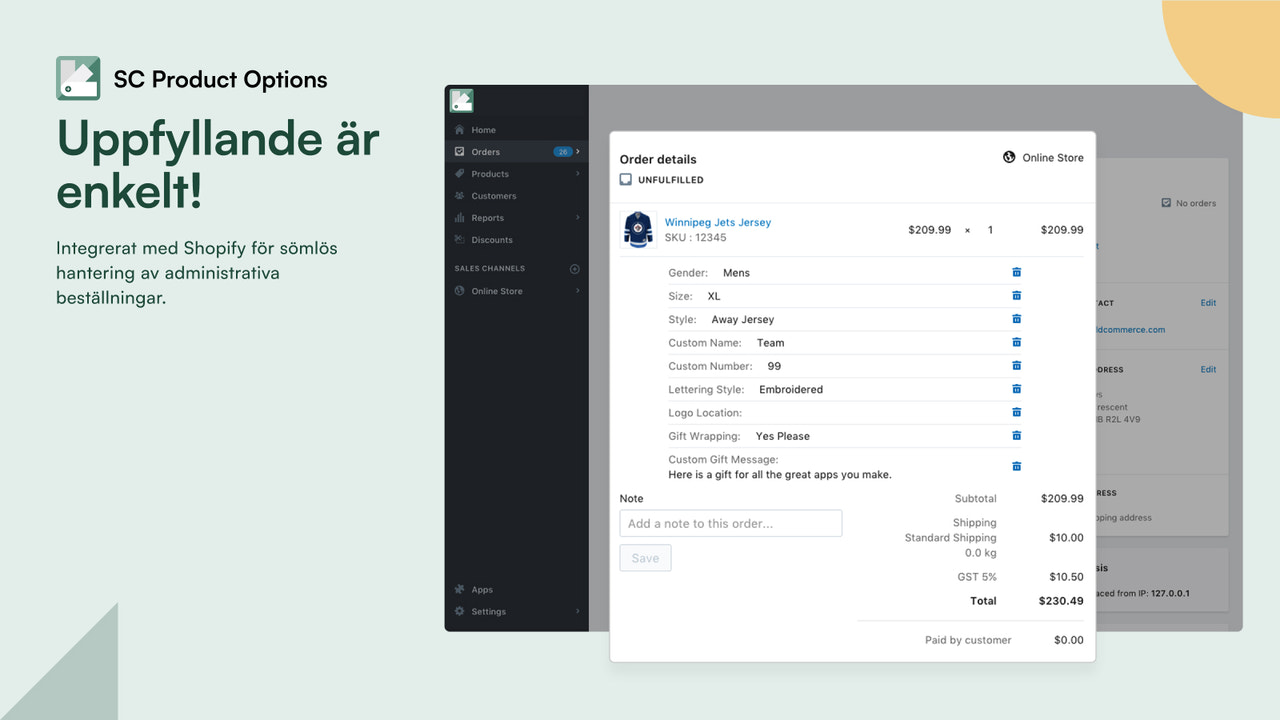This screenshot has height=720, width=1280.
Task: Click the SKU : 12345 text
Action: pyautogui.click(x=696, y=238)
